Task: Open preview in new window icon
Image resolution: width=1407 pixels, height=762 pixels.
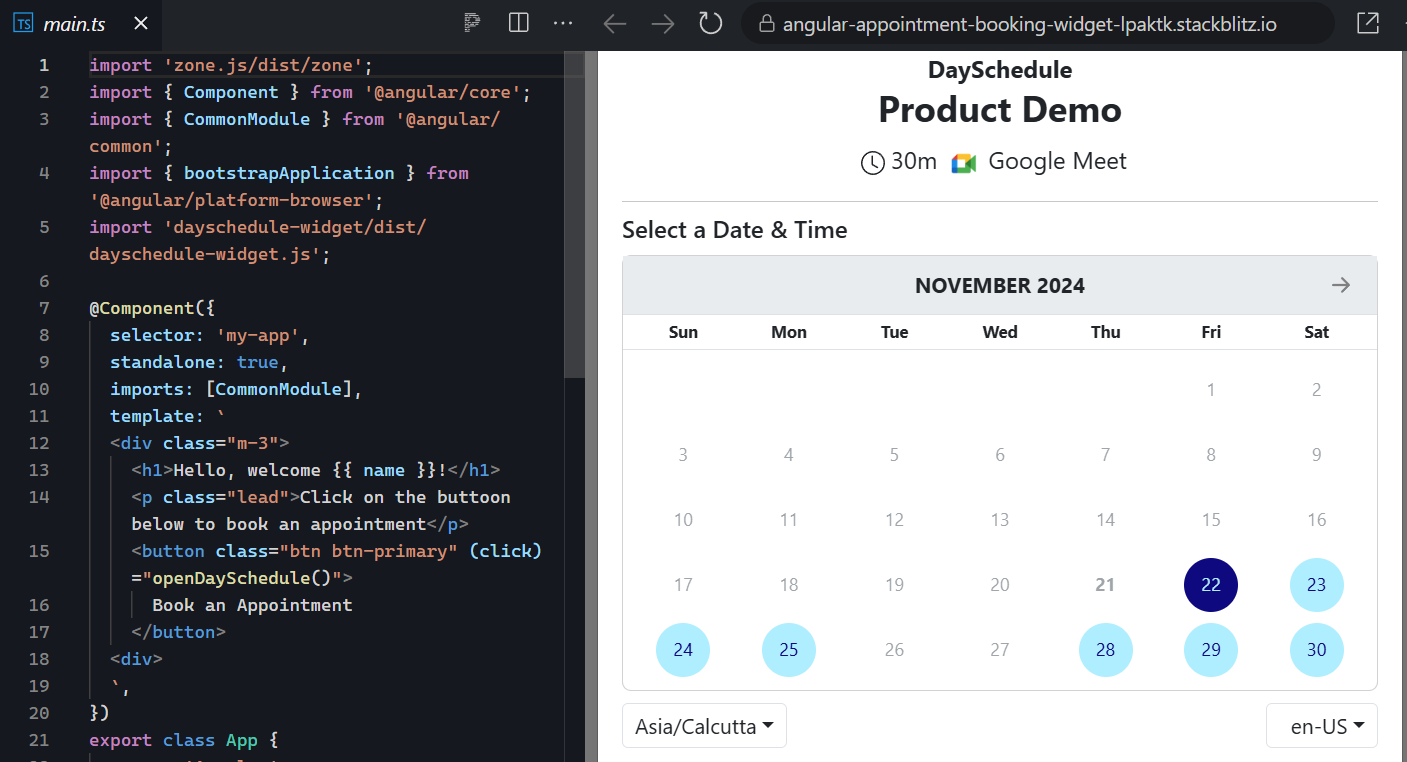Action: (x=1367, y=23)
